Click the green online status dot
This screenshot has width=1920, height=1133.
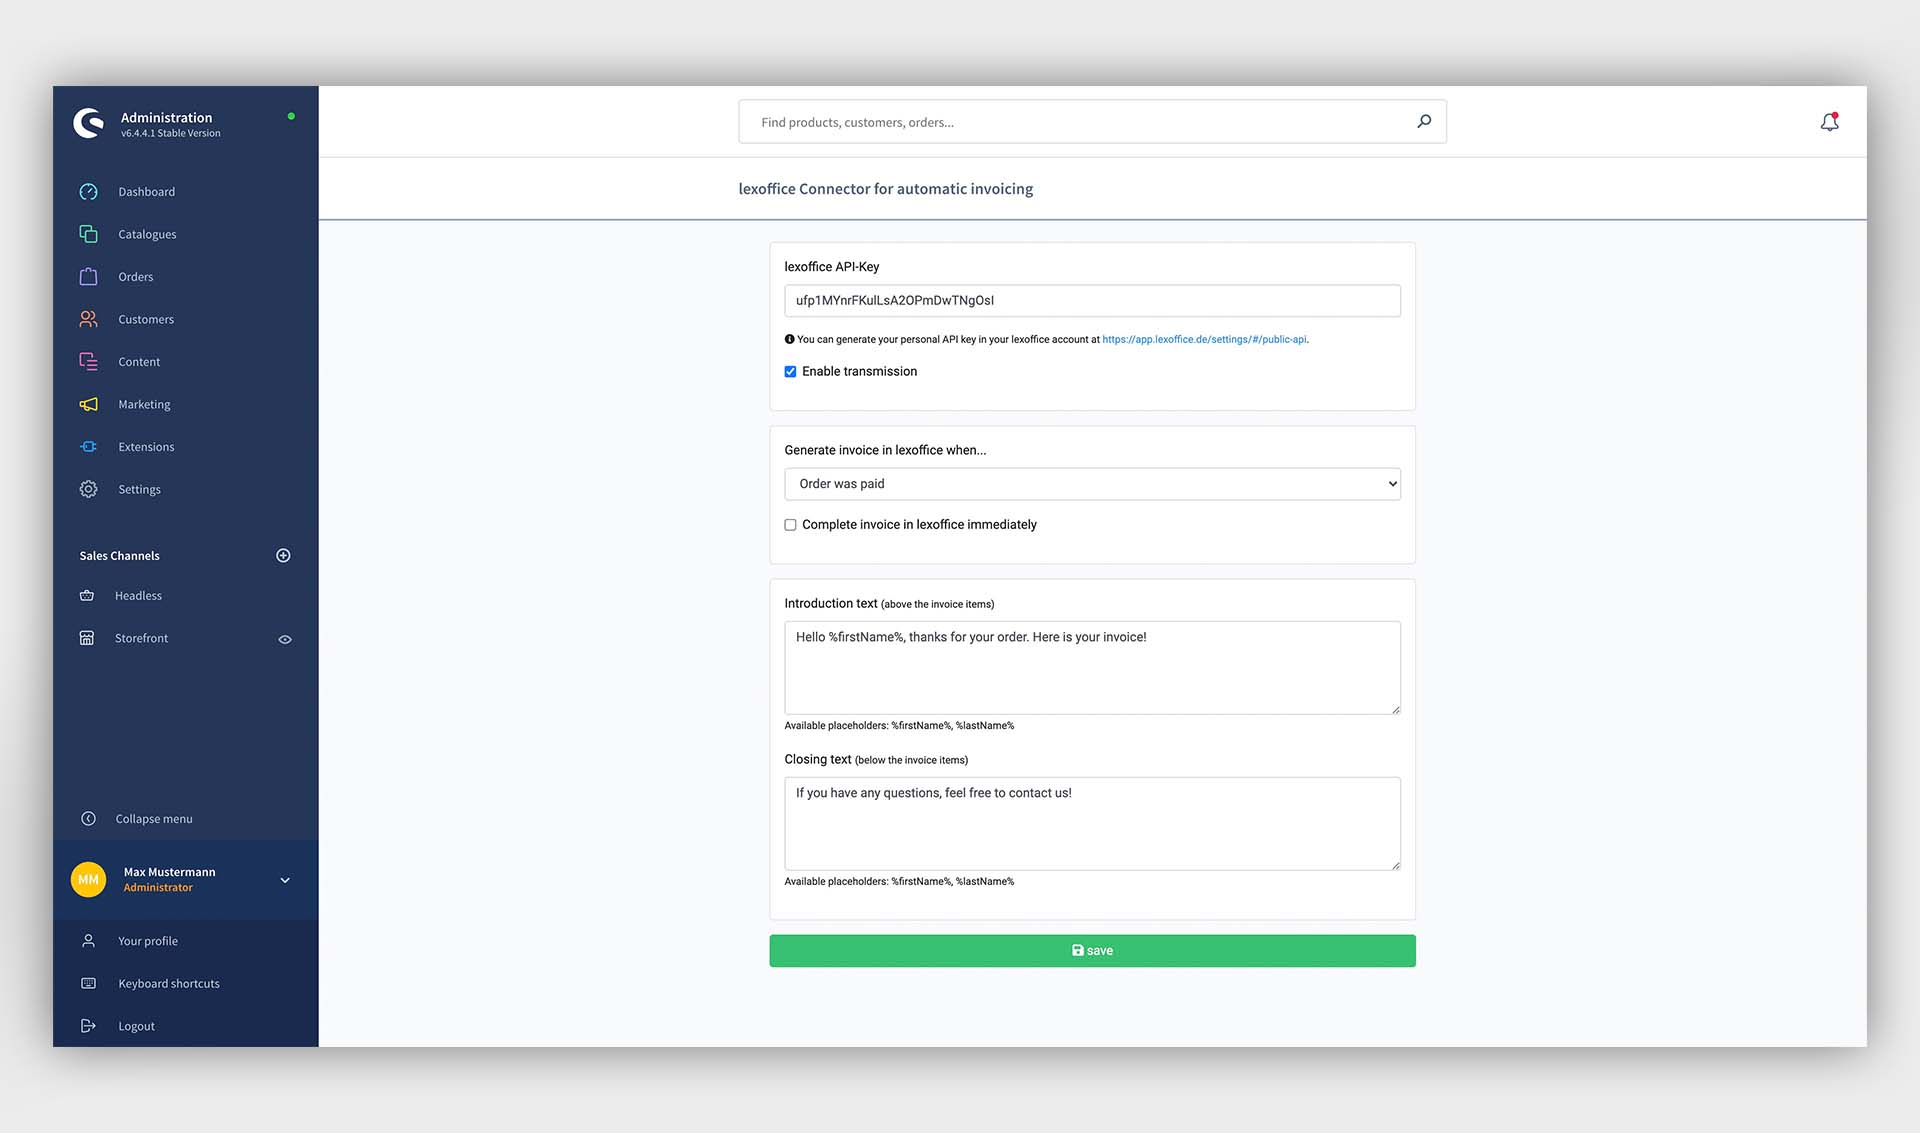click(x=291, y=116)
